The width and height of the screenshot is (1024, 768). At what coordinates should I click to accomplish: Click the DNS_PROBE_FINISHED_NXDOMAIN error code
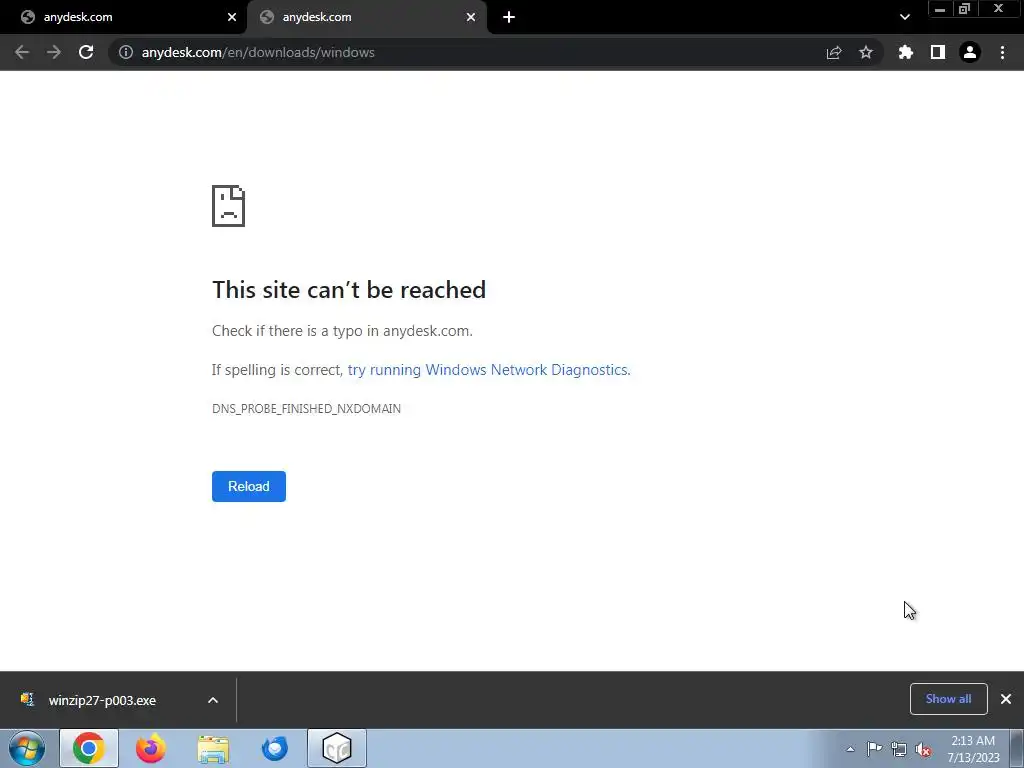point(306,409)
